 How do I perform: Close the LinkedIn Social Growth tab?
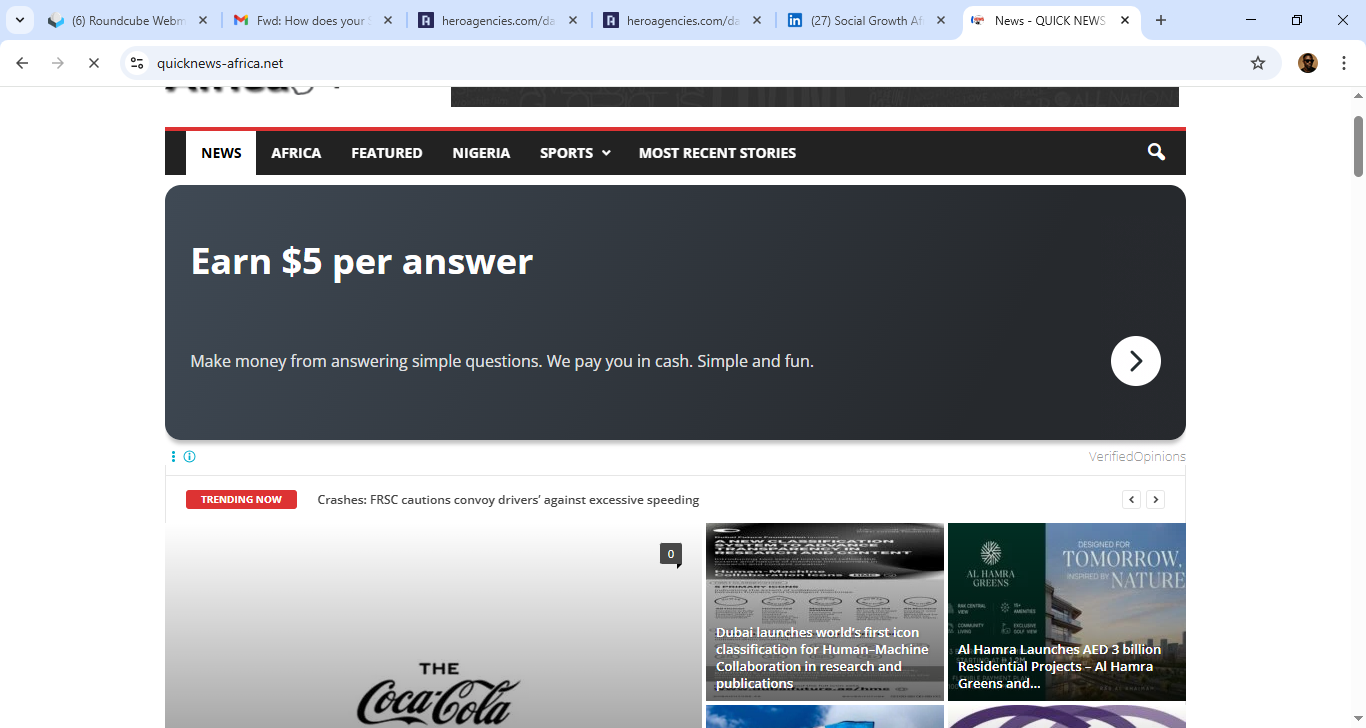tap(941, 20)
